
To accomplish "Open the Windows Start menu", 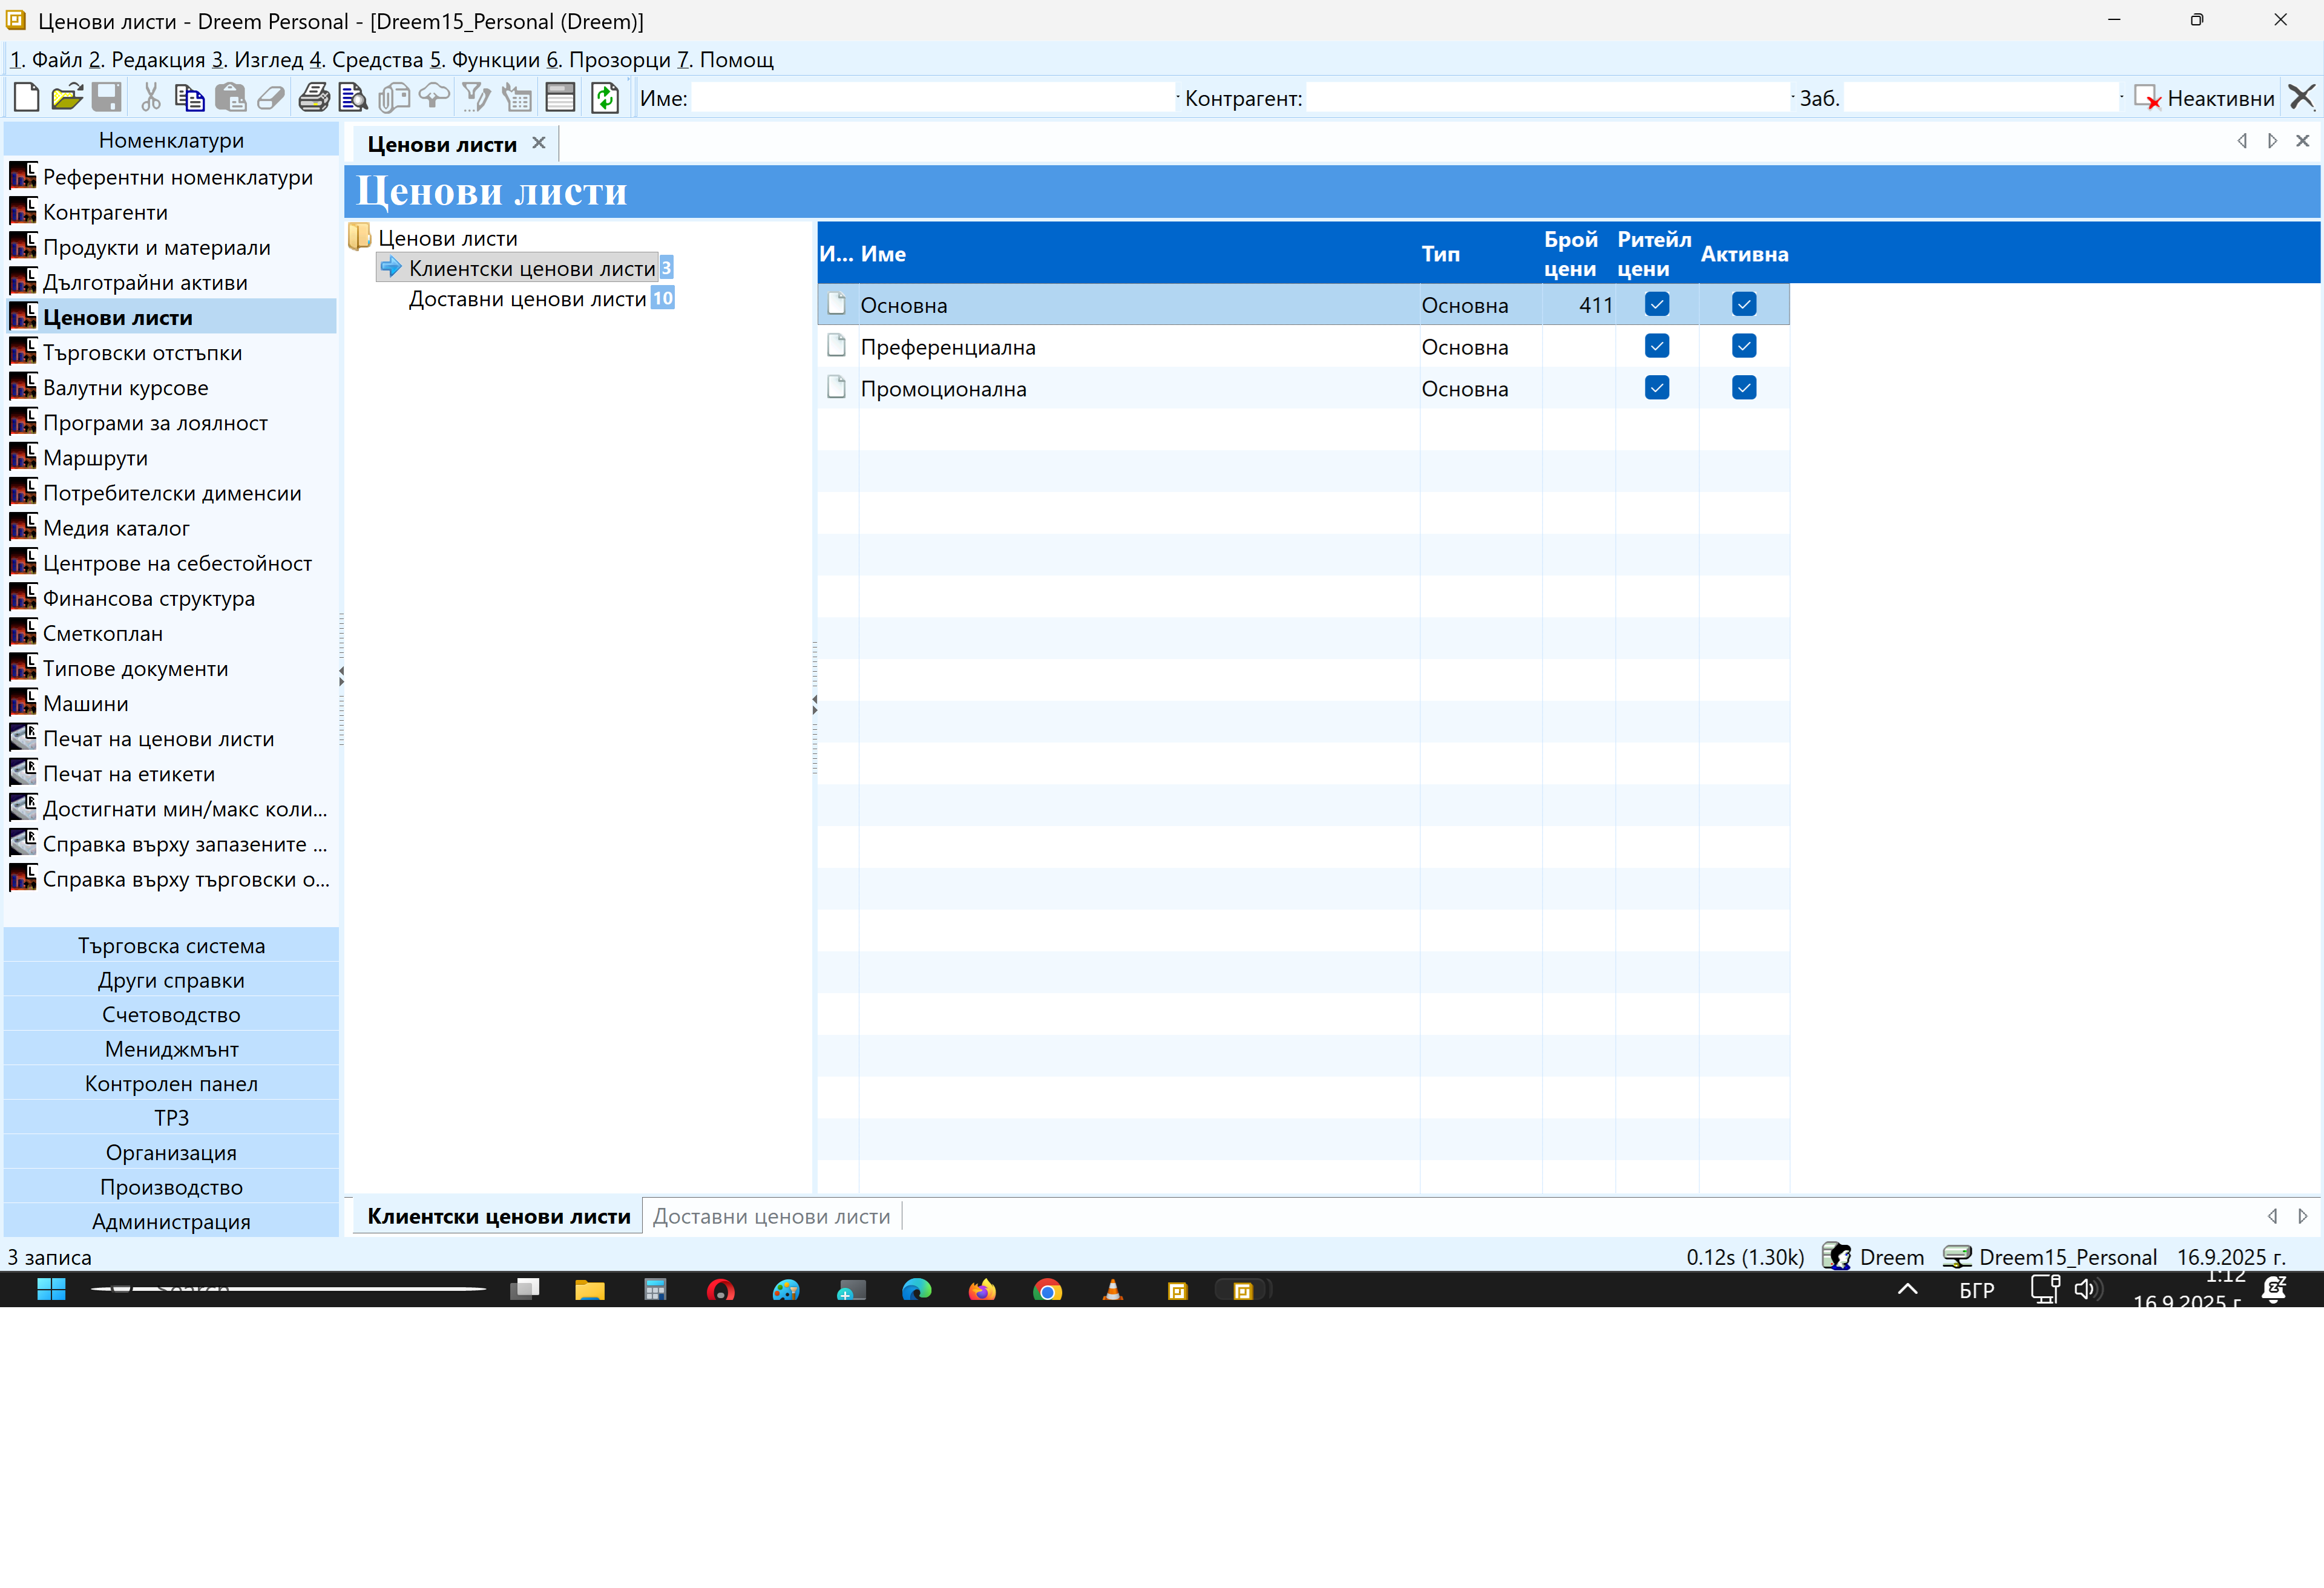I will tap(51, 1290).
